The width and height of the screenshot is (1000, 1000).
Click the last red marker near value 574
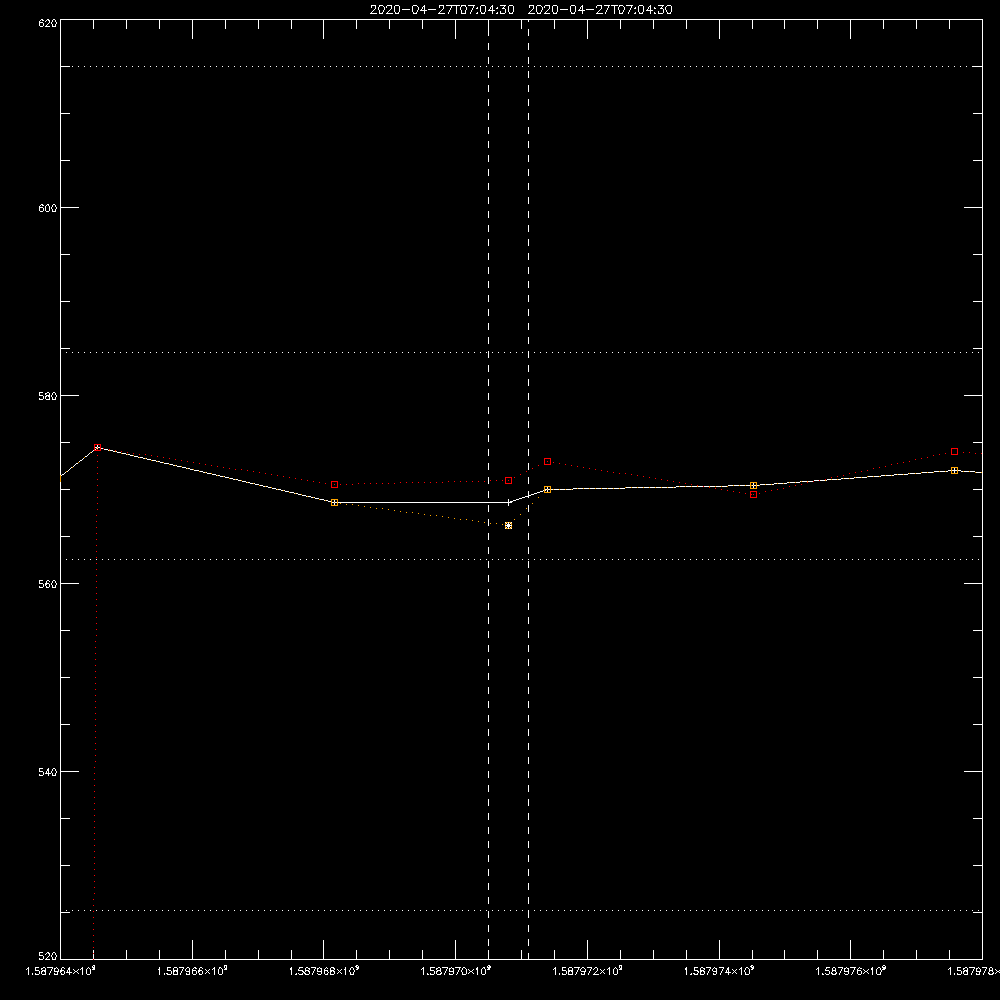click(x=954, y=452)
